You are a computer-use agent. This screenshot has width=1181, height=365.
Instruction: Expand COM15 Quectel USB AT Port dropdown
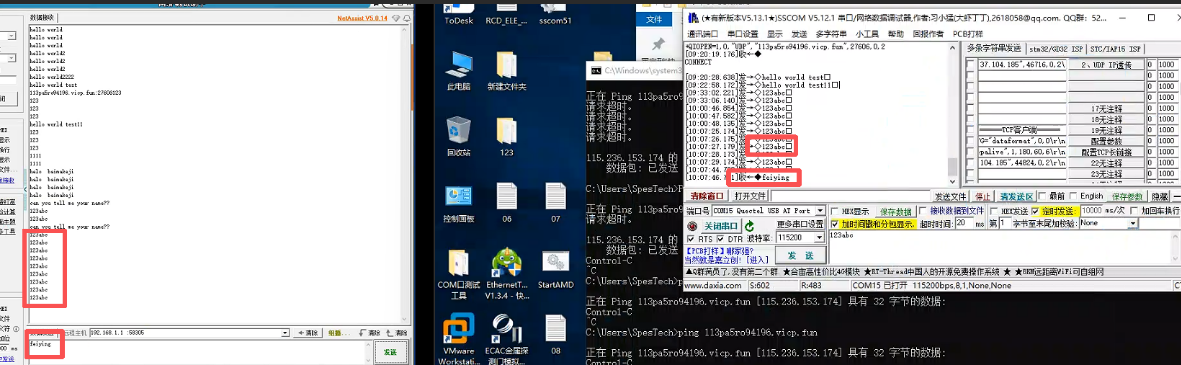[x=820, y=211]
